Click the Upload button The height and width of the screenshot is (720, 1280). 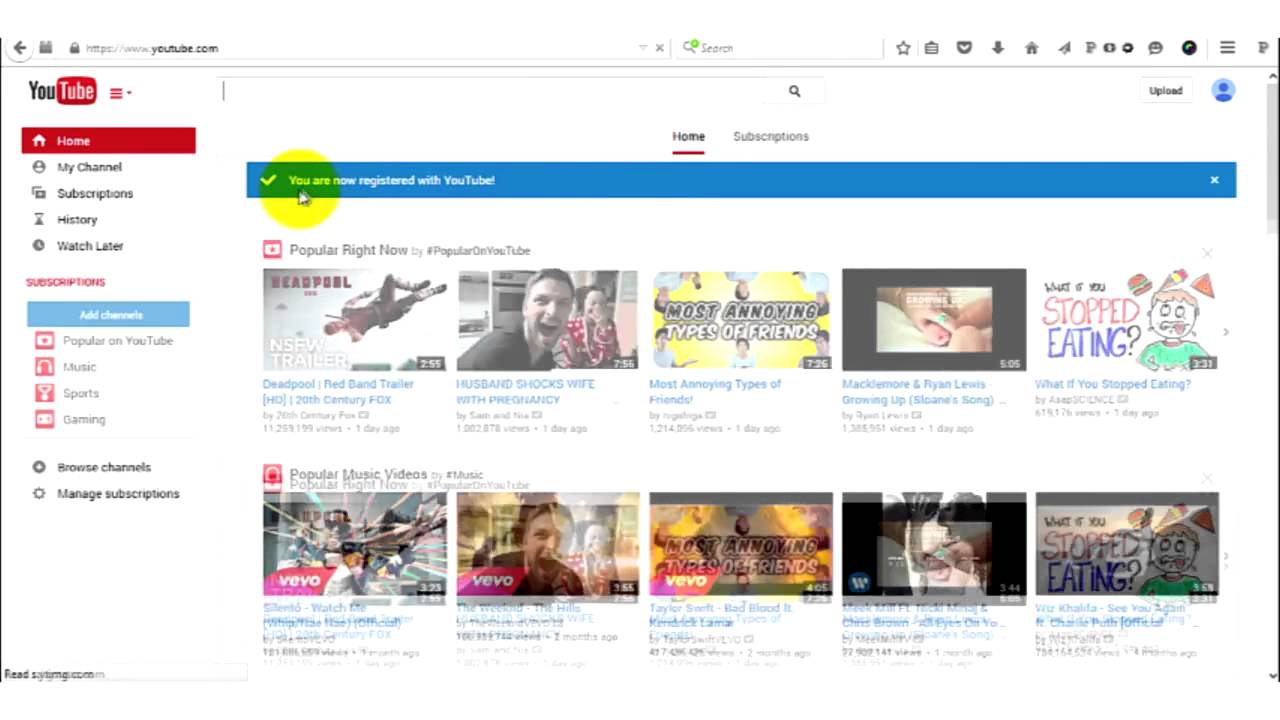pyautogui.click(x=1165, y=91)
